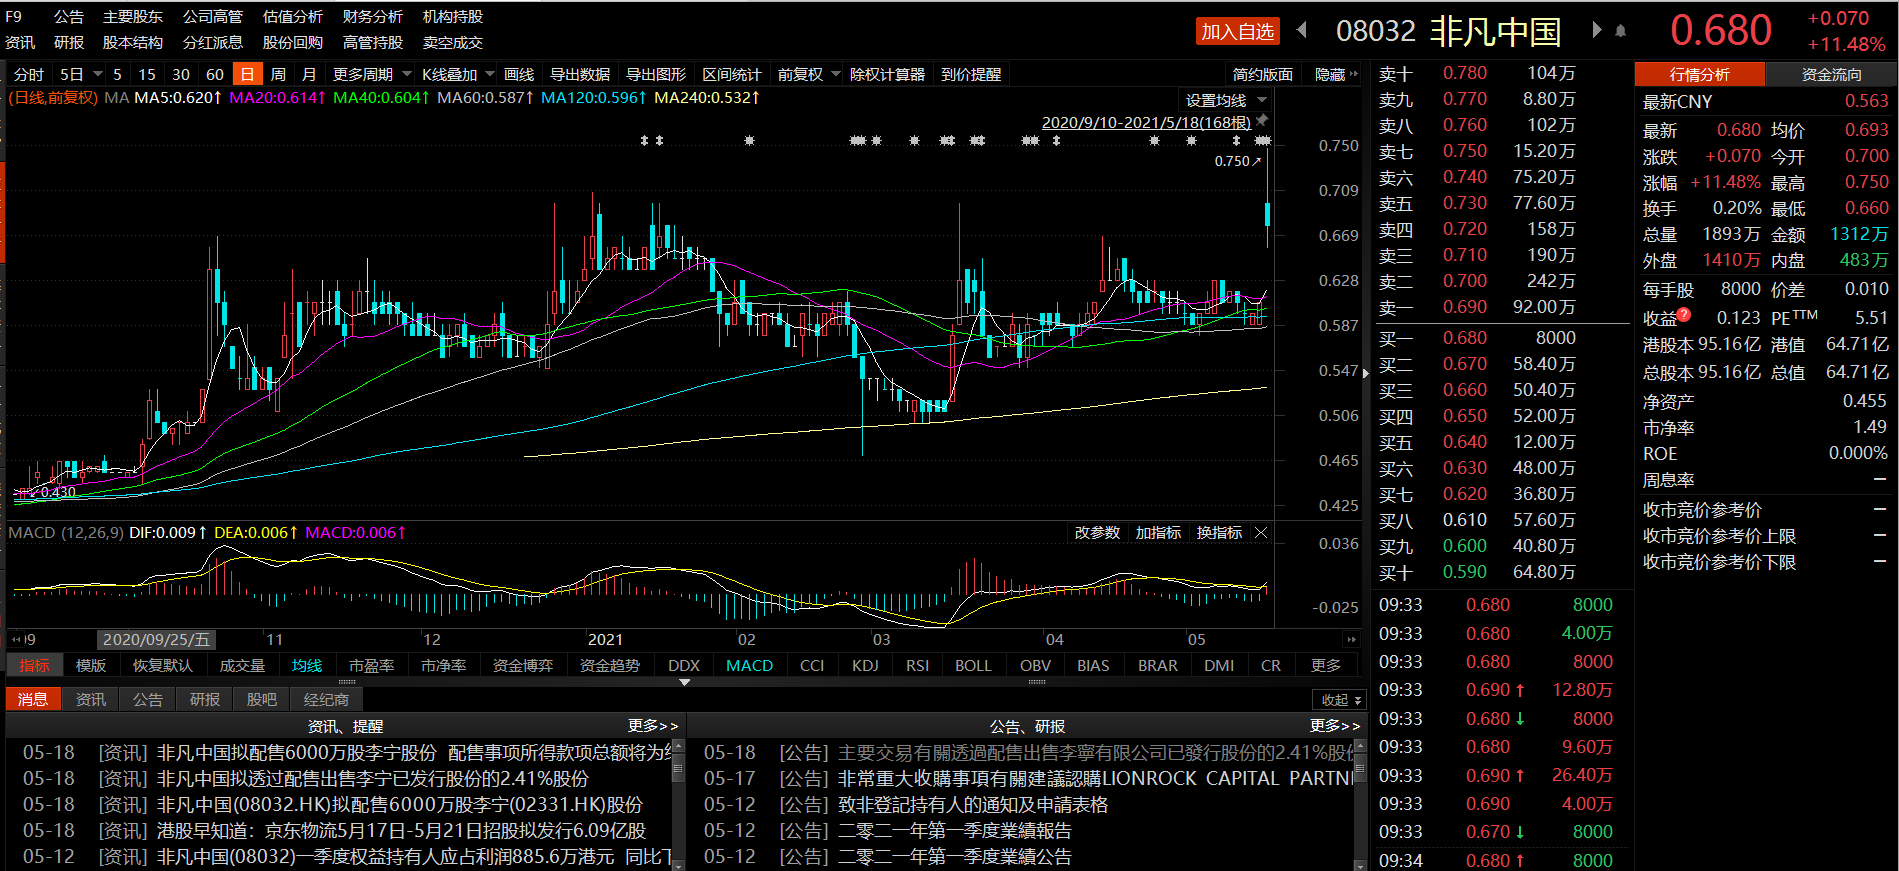Image resolution: width=1899 pixels, height=871 pixels.
Task: Go to previous stock with left arrow
Action: [1301, 30]
